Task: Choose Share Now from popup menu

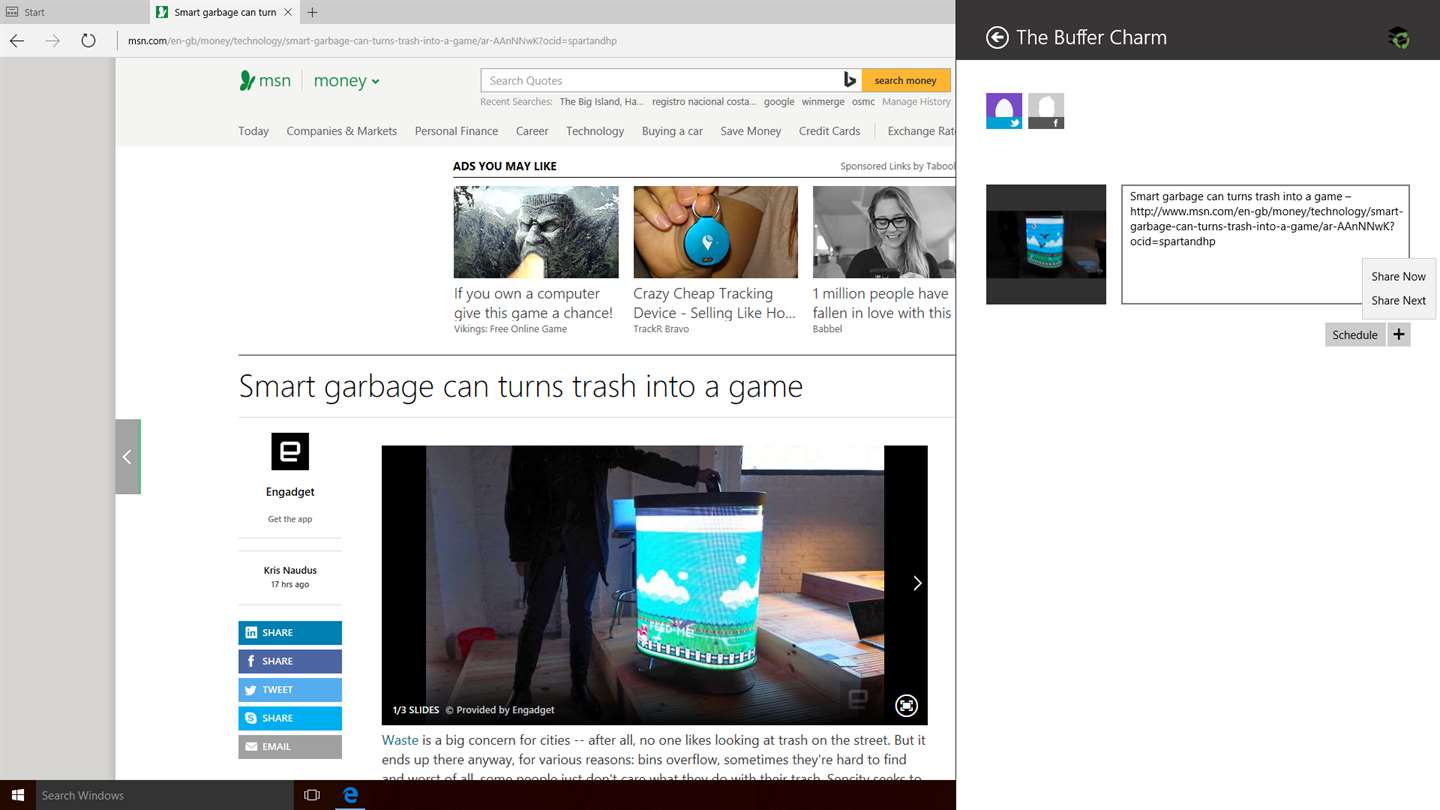Action: (1398, 276)
